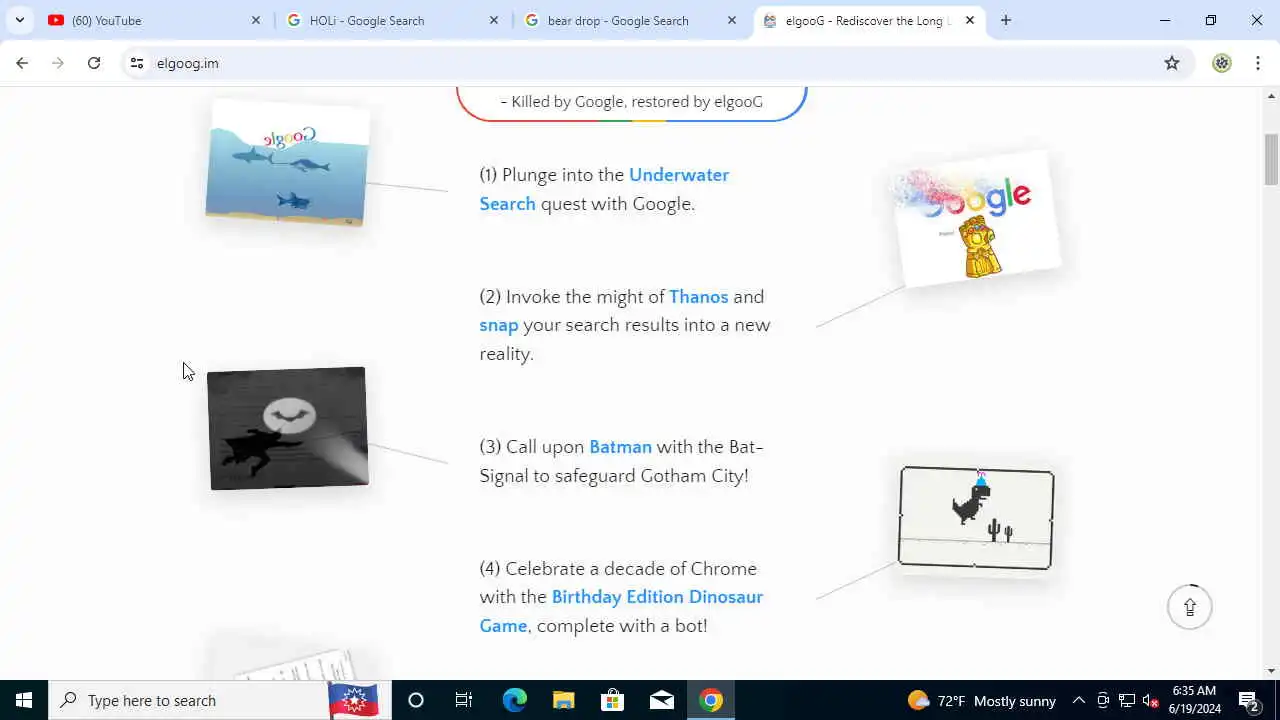Click the dinosaur game thumbnail
This screenshot has width=1280, height=720.
coord(976,518)
